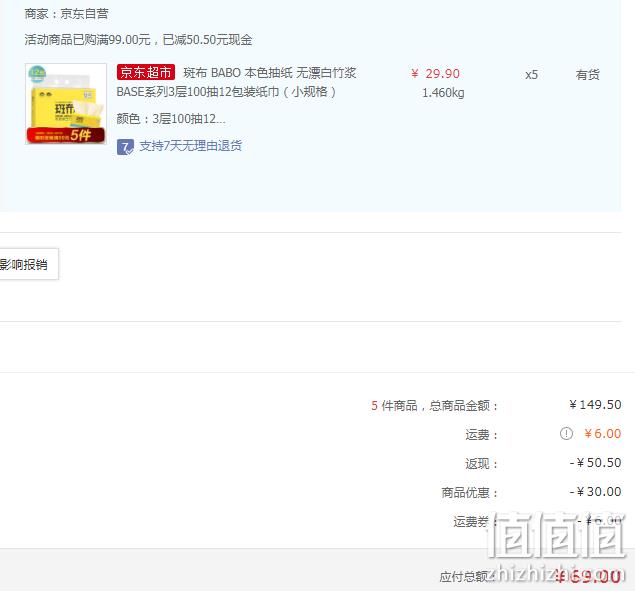Select the weight 1.460kg text

pyautogui.click(x=443, y=93)
